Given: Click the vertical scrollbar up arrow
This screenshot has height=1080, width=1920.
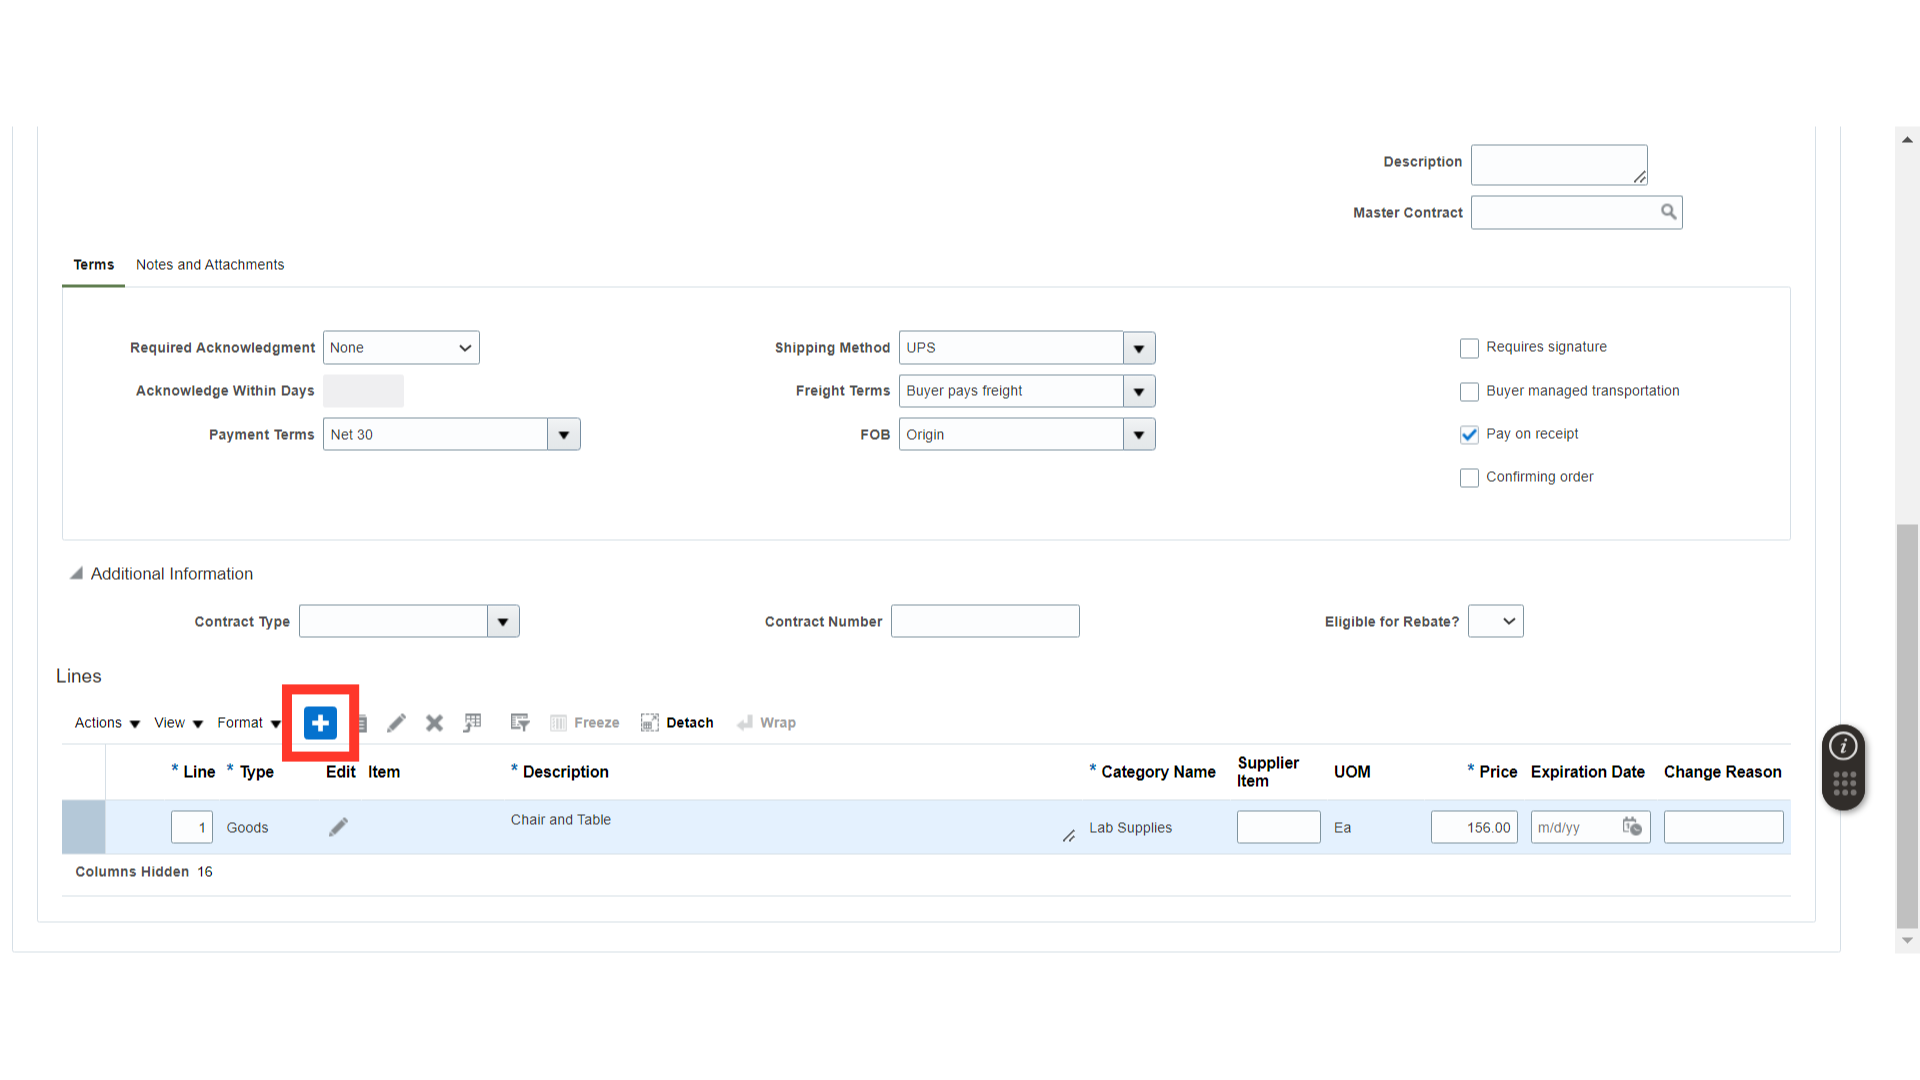Looking at the screenshot, I should [x=1907, y=140].
